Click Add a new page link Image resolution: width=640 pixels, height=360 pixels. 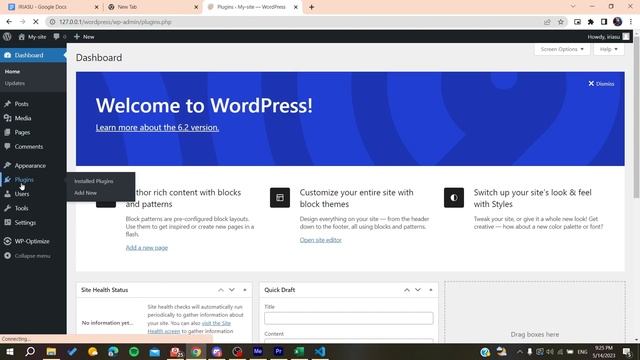point(147,248)
